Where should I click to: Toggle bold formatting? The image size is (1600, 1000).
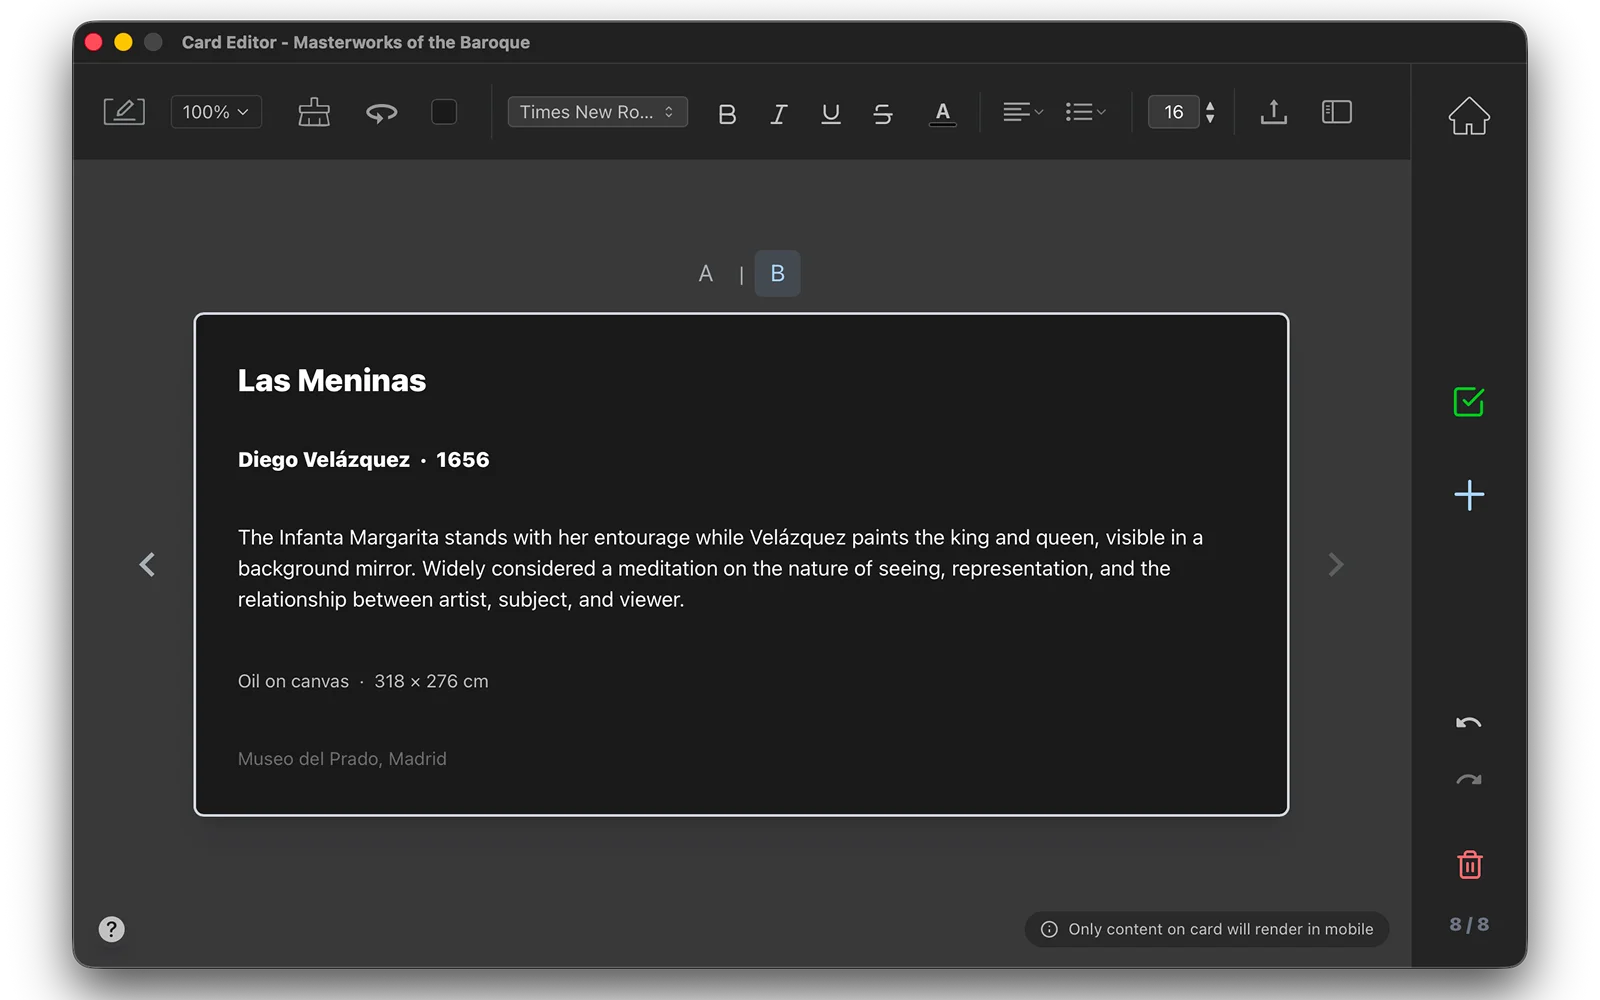pyautogui.click(x=727, y=114)
